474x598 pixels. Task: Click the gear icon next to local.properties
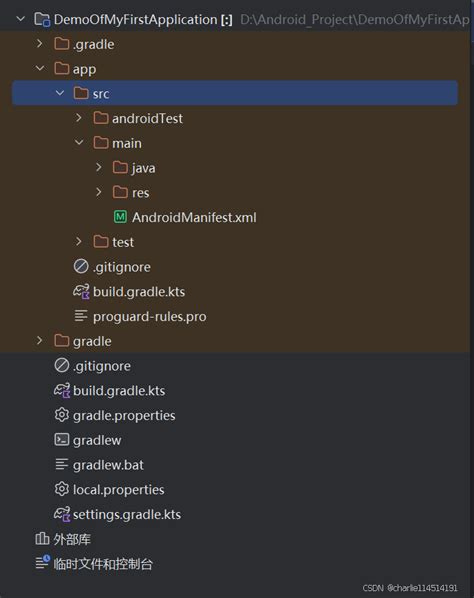pyautogui.click(x=61, y=489)
